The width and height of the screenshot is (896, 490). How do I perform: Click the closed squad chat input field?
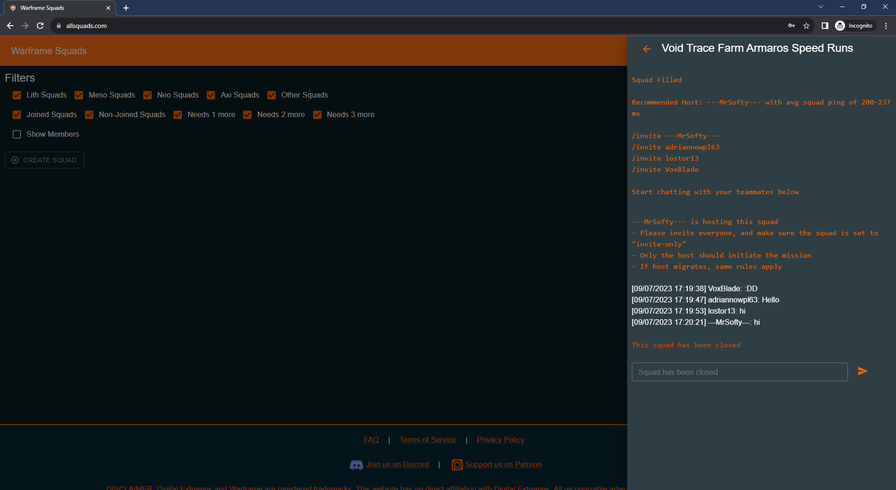tap(739, 372)
